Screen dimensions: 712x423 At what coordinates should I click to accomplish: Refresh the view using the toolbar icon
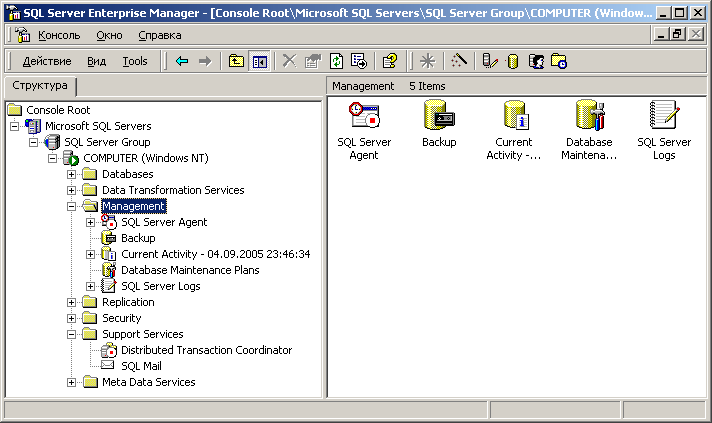tap(336, 61)
